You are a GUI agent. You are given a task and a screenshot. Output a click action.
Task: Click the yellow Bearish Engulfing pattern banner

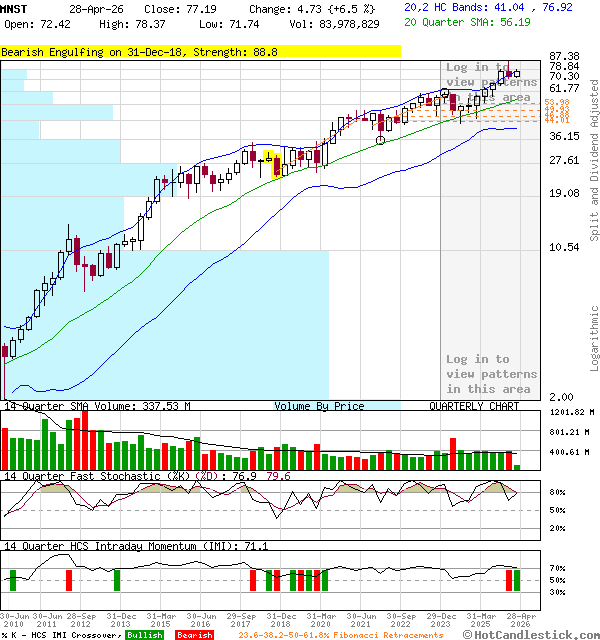[200, 50]
